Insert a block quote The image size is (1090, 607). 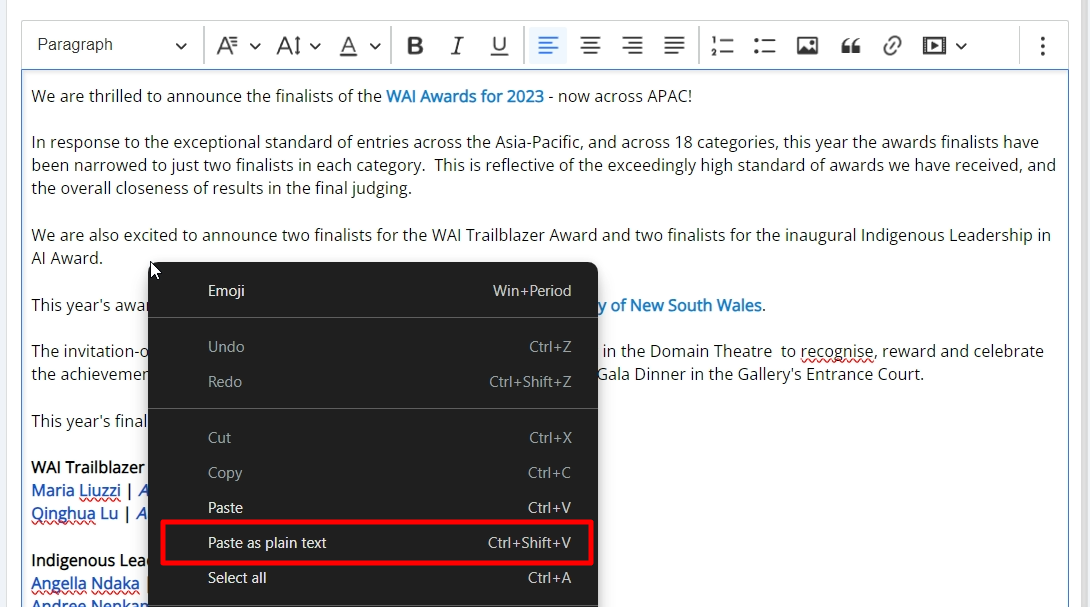(850, 46)
